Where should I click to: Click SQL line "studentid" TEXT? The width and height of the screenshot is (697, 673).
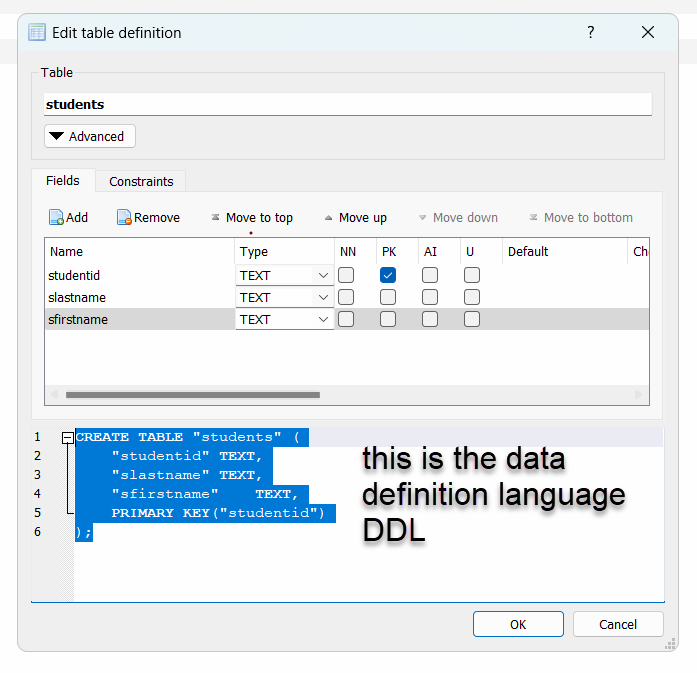point(187,457)
